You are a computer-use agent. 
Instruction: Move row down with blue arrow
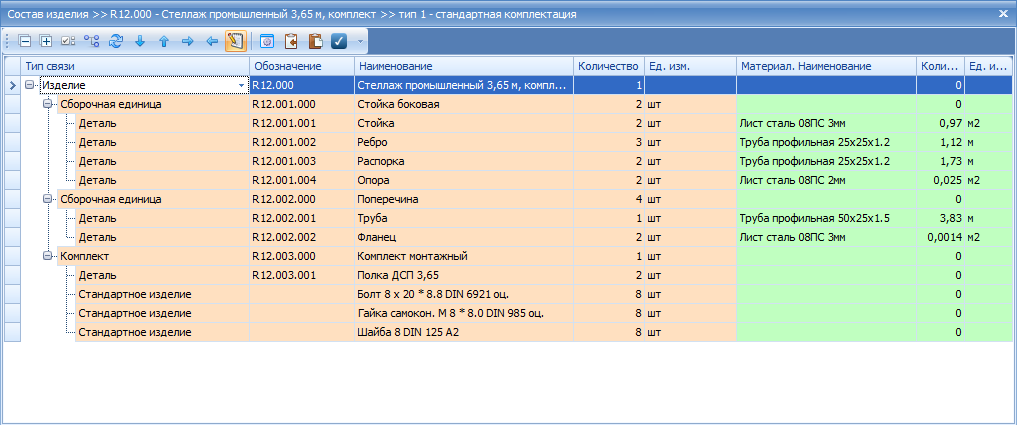point(139,42)
